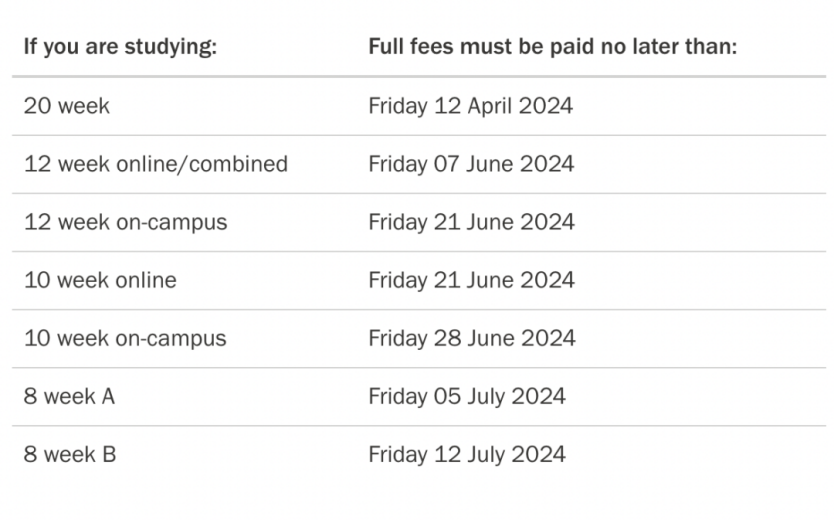Click the fee deadline for 12 week on-campus
Viewport: 834px width, 520px height.
[x=471, y=221]
